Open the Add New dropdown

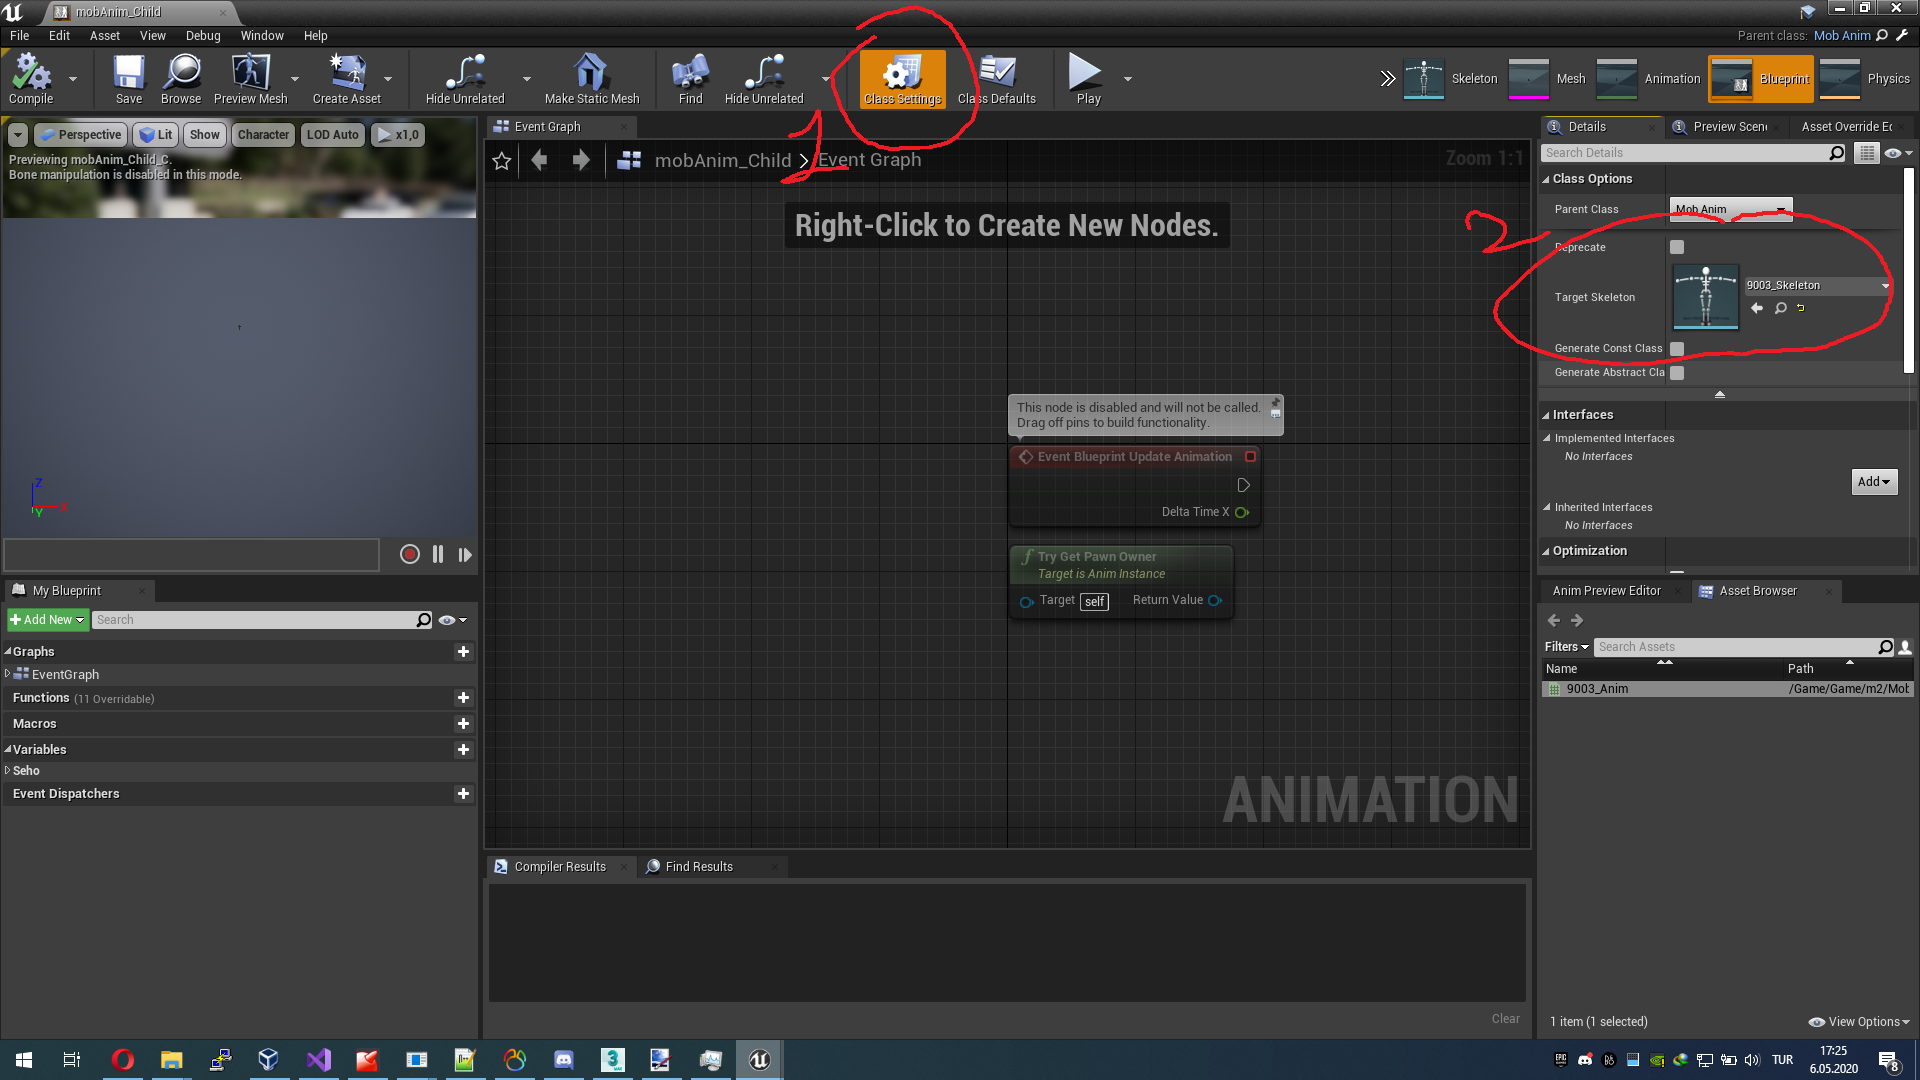pyautogui.click(x=47, y=620)
